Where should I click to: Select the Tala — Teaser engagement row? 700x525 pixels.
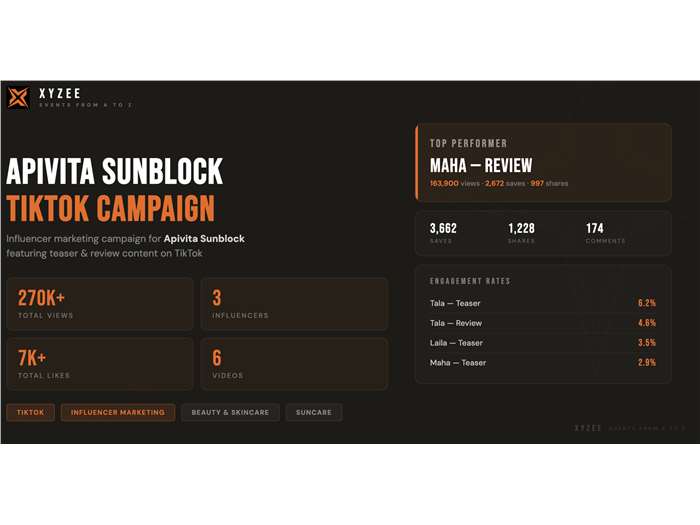point(543,303)
